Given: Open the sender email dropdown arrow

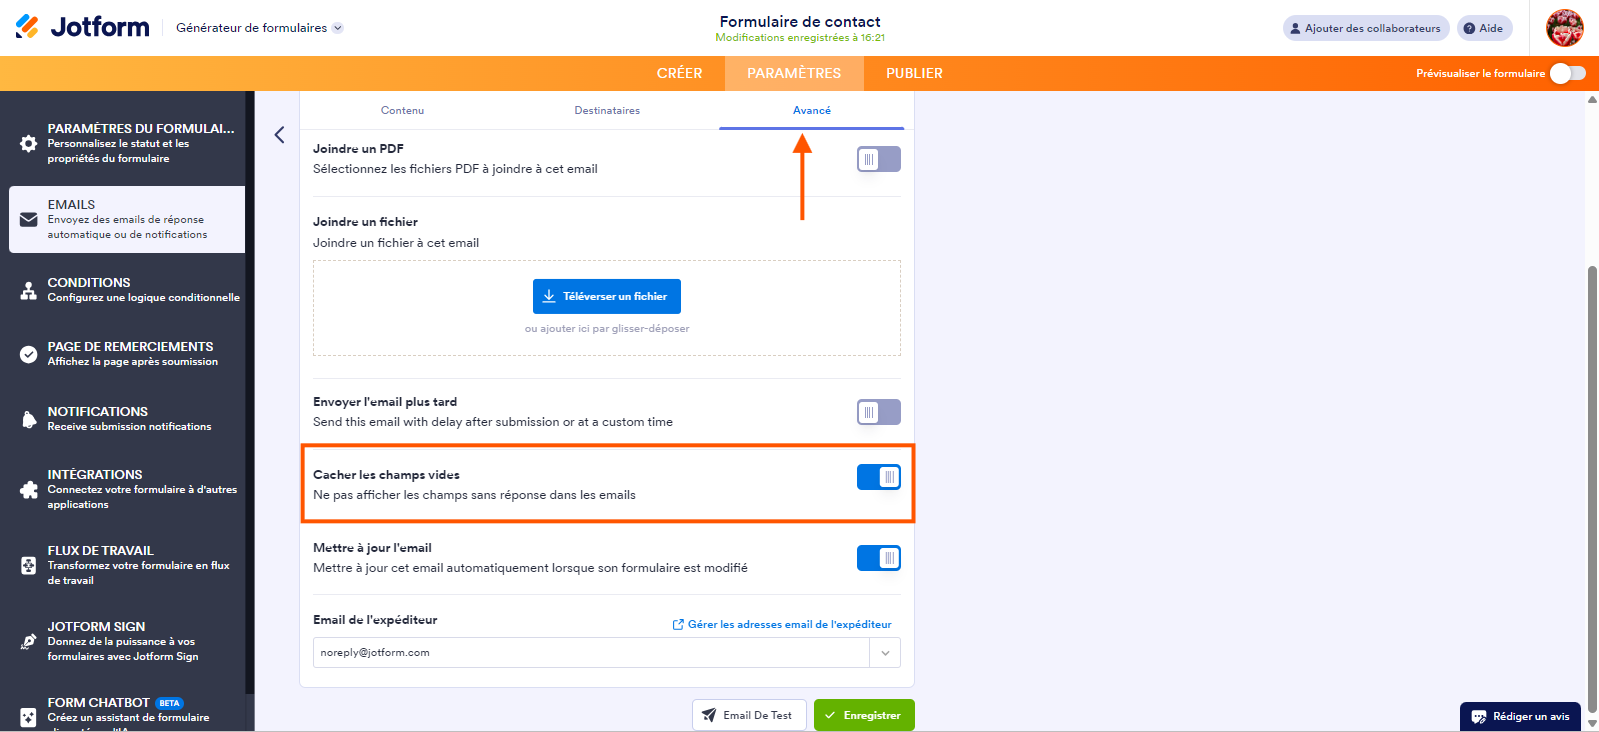Looking at the screenshot, I should click(x=885, y=653).
